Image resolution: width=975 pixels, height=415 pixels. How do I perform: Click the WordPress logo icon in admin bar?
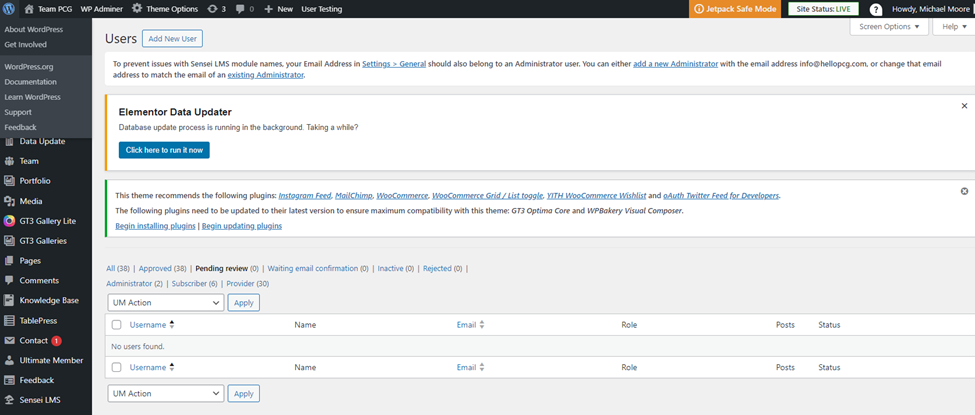click(10, 8)
